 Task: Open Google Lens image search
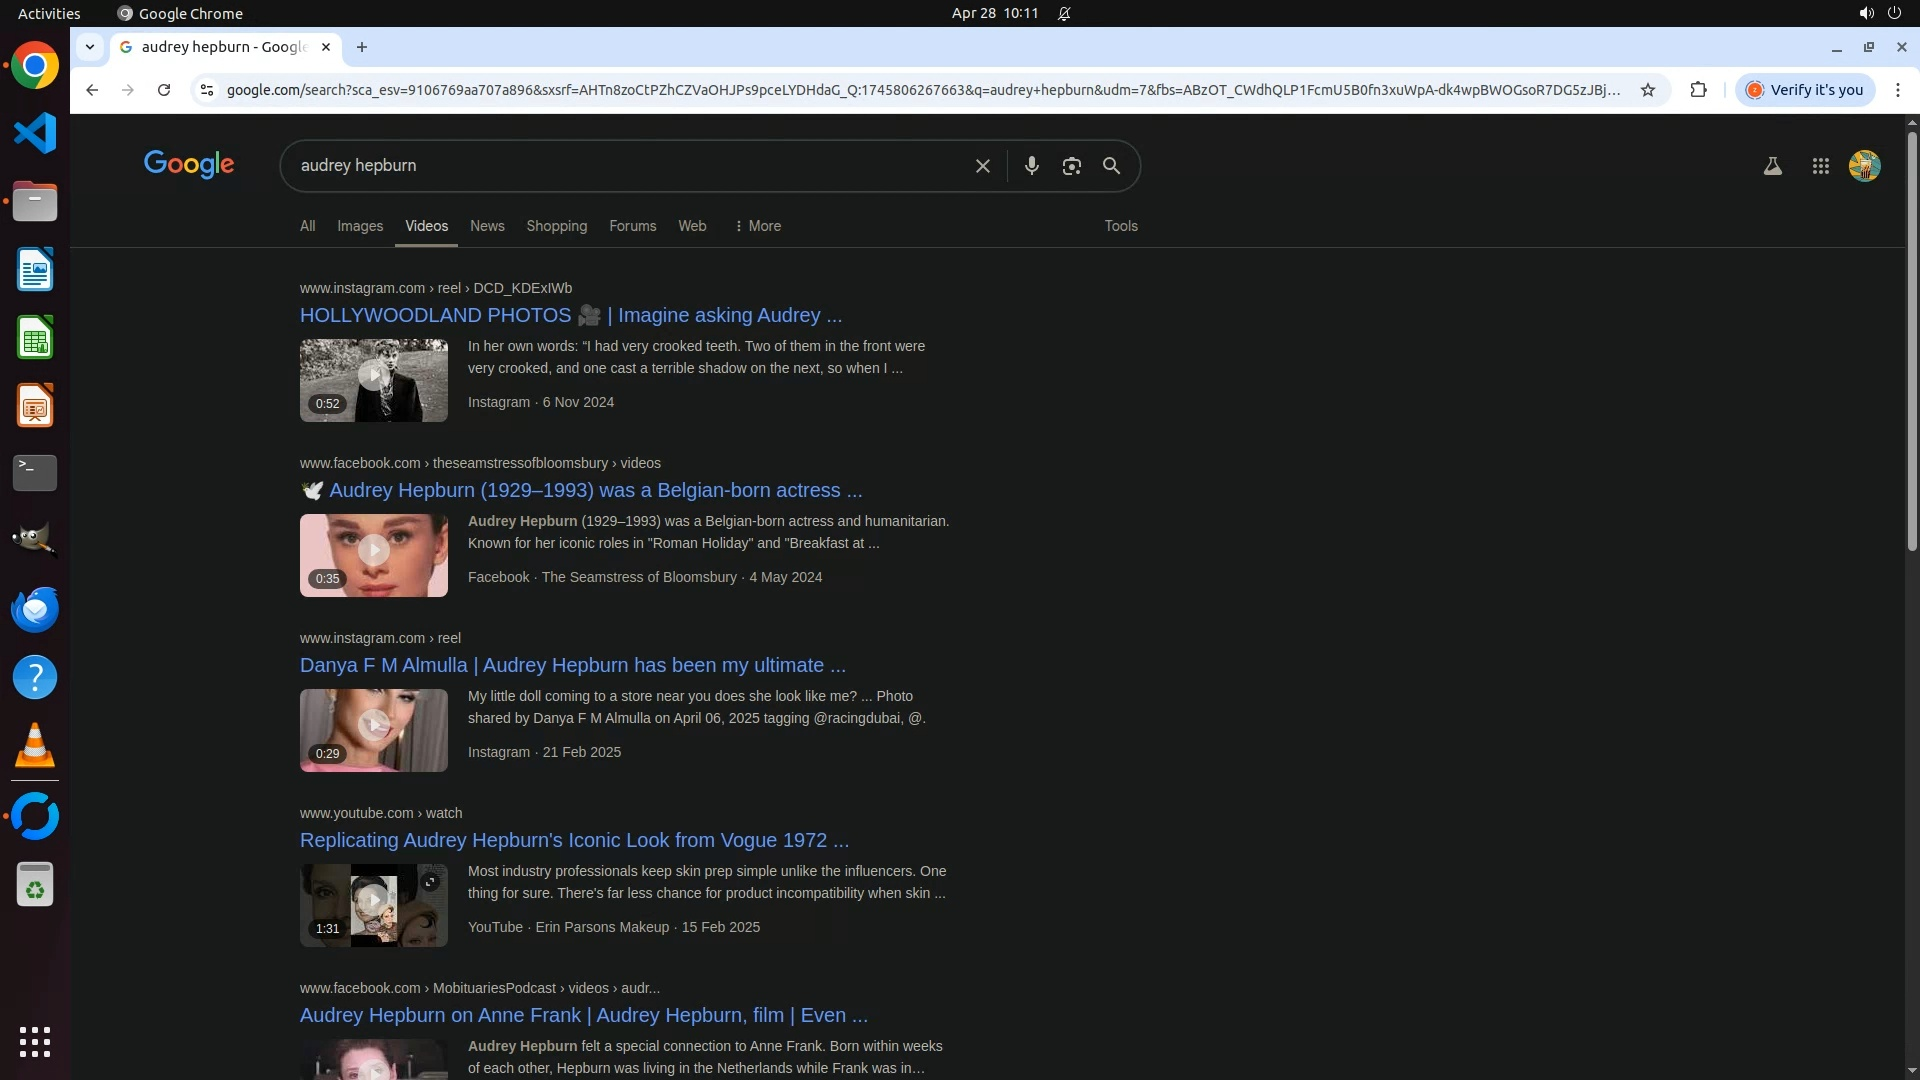click(1071, 166)
